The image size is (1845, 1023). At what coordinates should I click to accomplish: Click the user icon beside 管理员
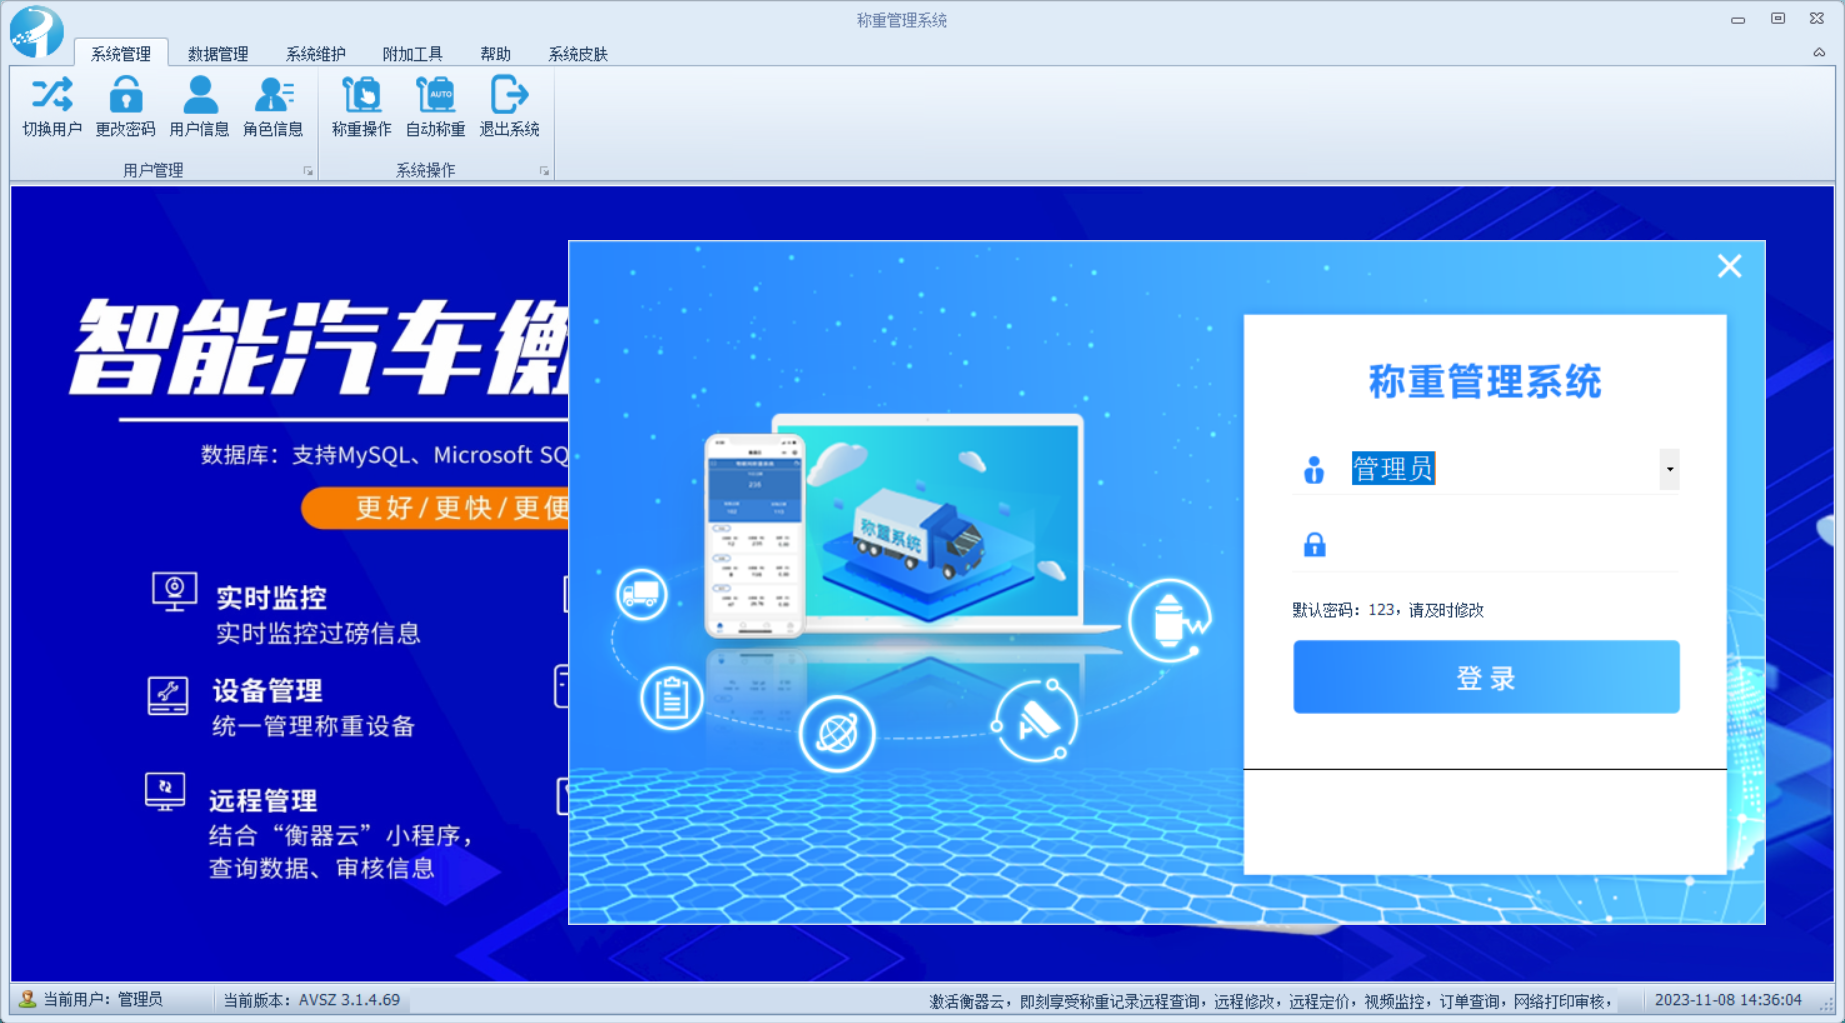click(x=1314, y=469)
